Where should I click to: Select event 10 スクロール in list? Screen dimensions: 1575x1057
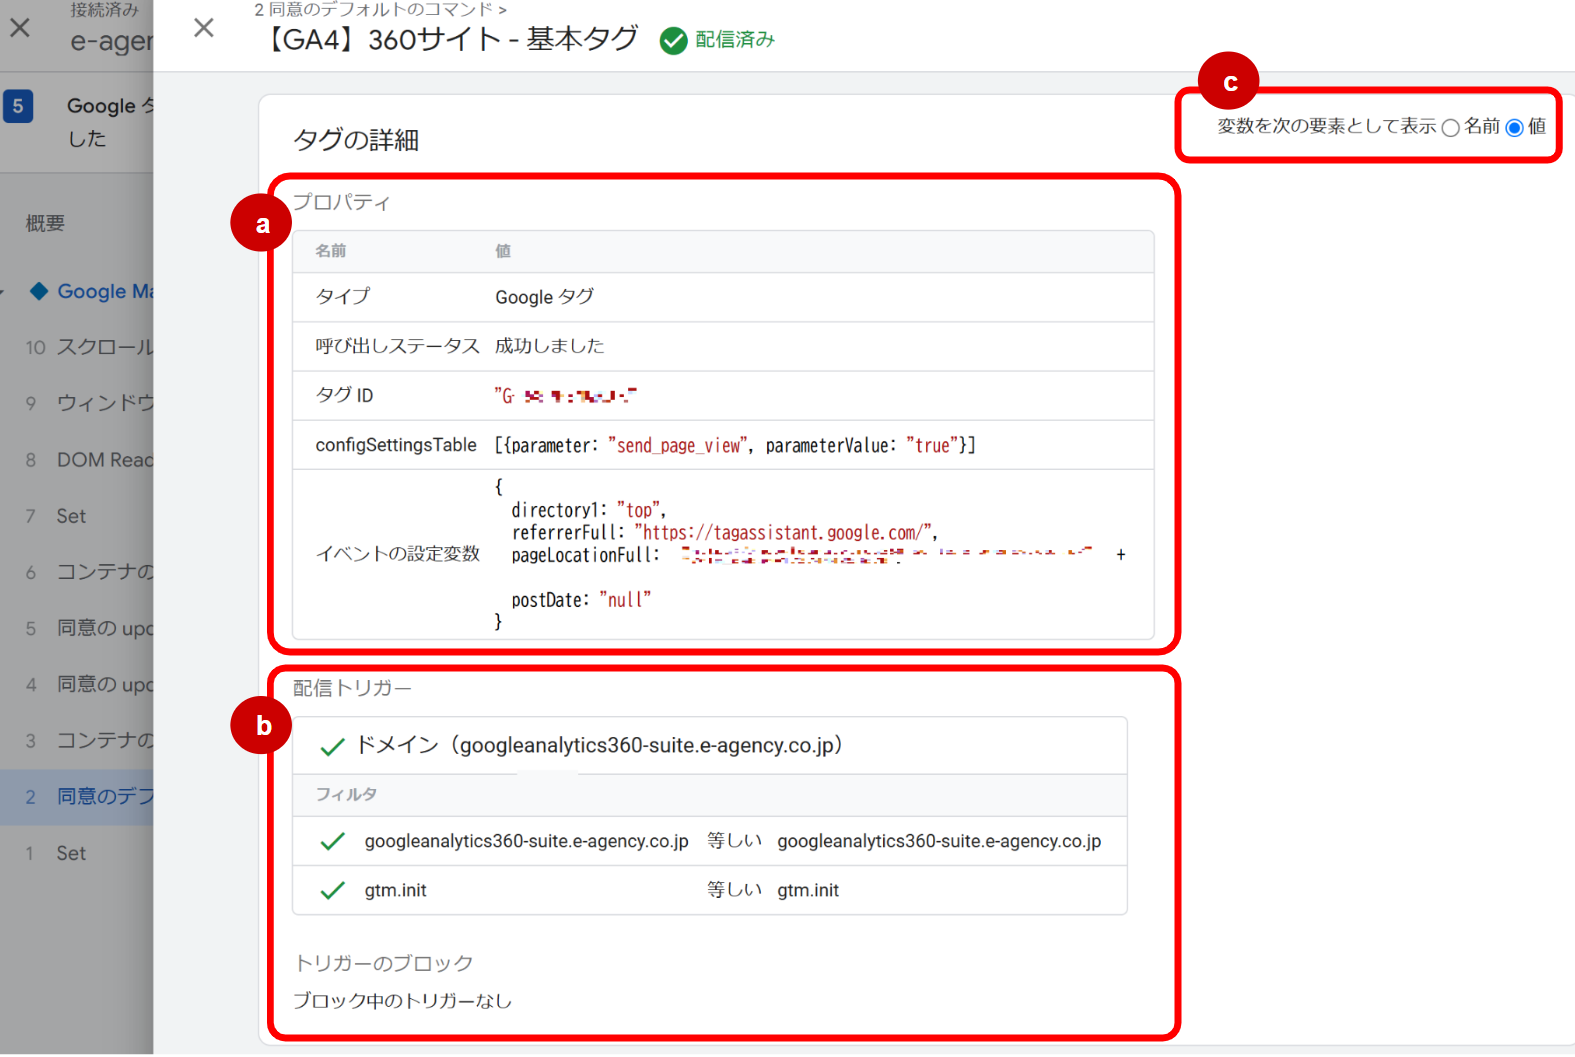[x=90, y=347]
